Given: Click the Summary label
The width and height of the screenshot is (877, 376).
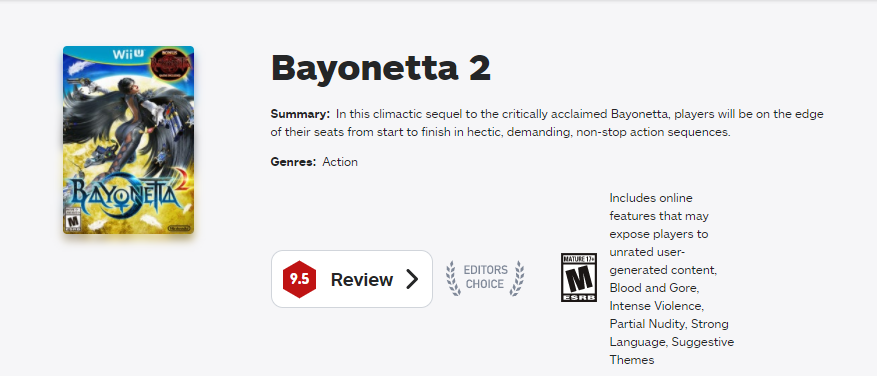Looking at the screenshot, I should point(300,114).
